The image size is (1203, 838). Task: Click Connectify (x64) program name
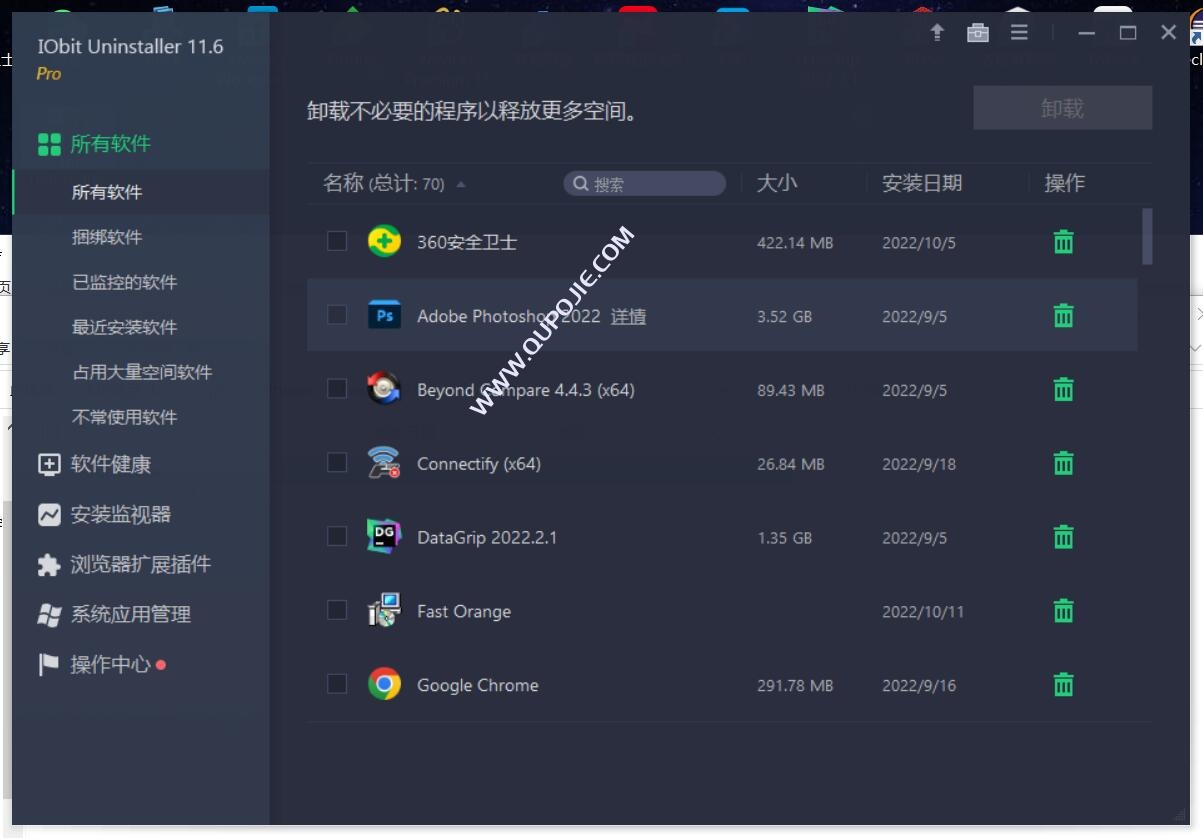479,464
